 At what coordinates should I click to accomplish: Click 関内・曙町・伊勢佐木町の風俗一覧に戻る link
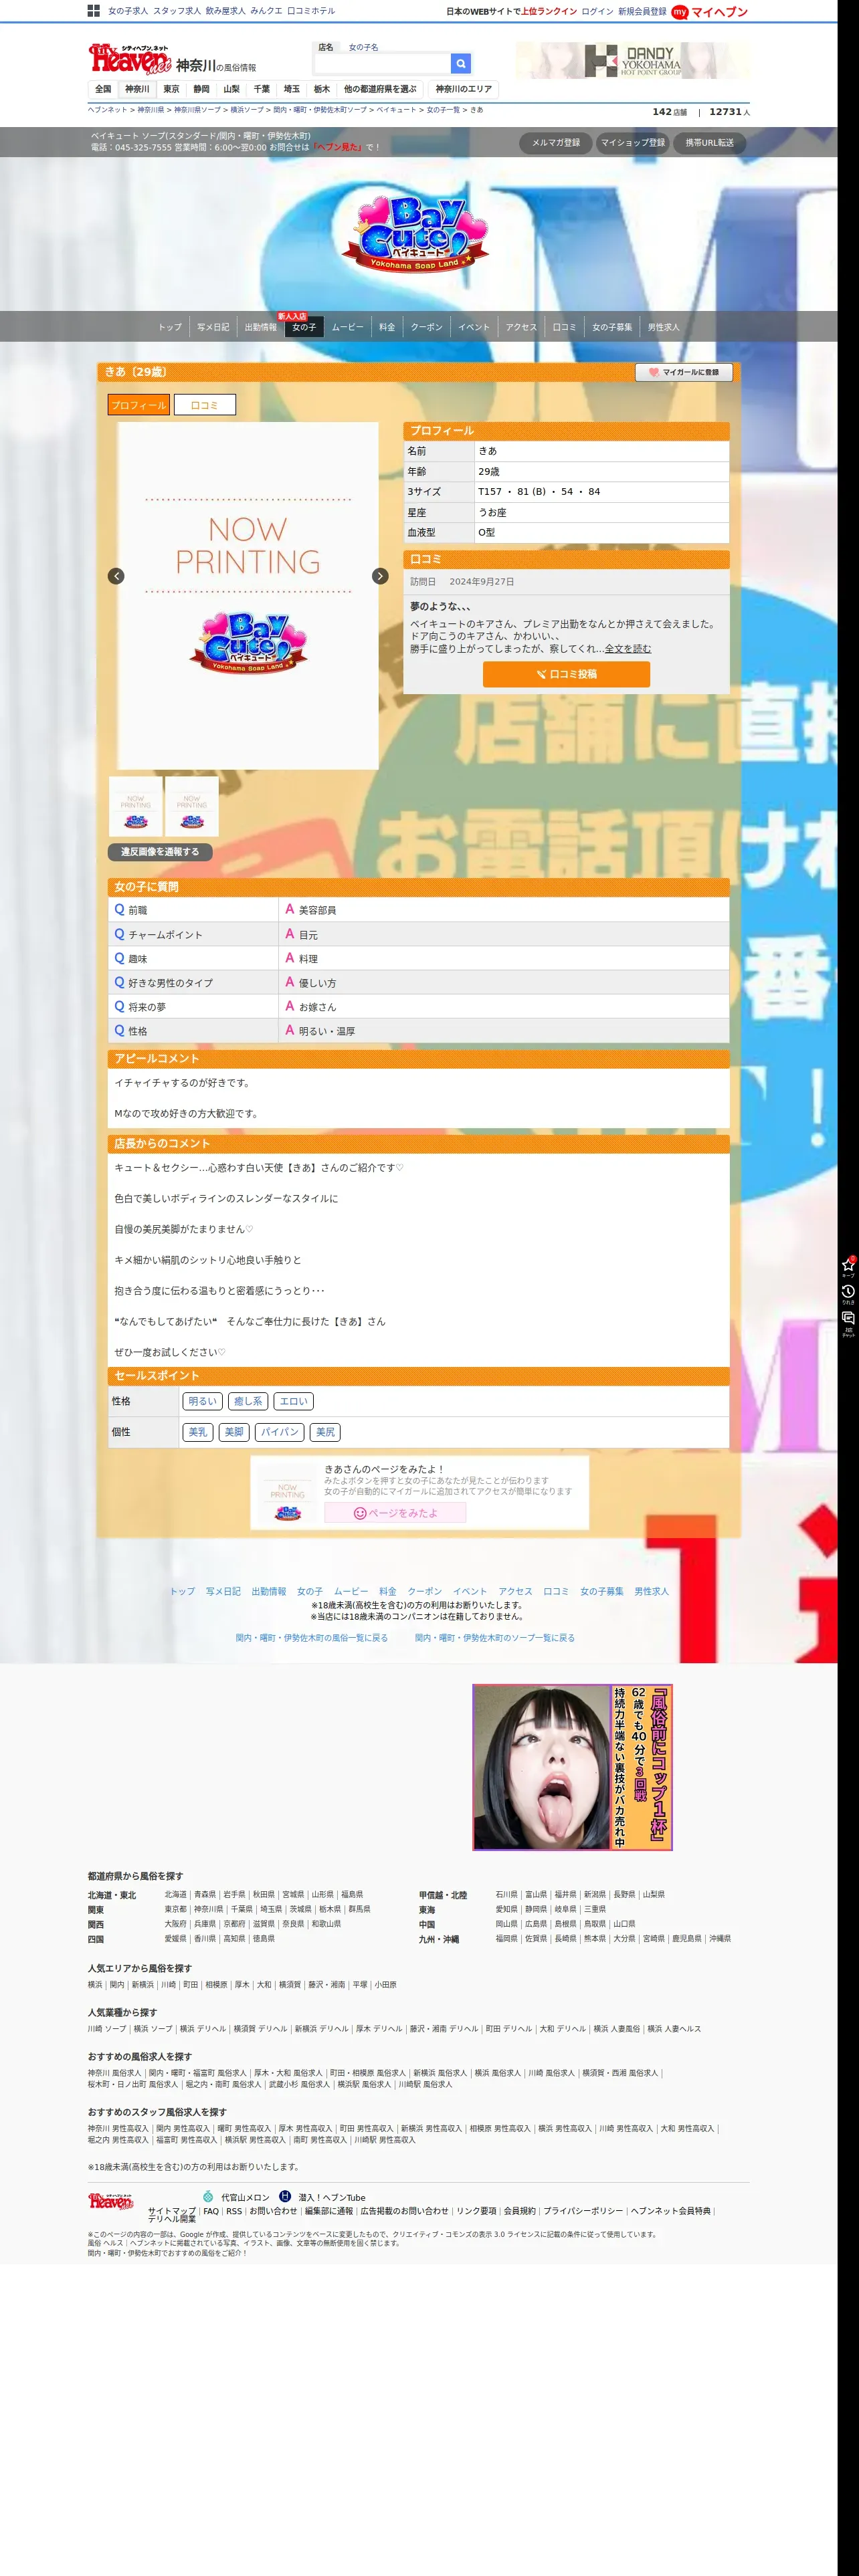[x=311, y=1638]
